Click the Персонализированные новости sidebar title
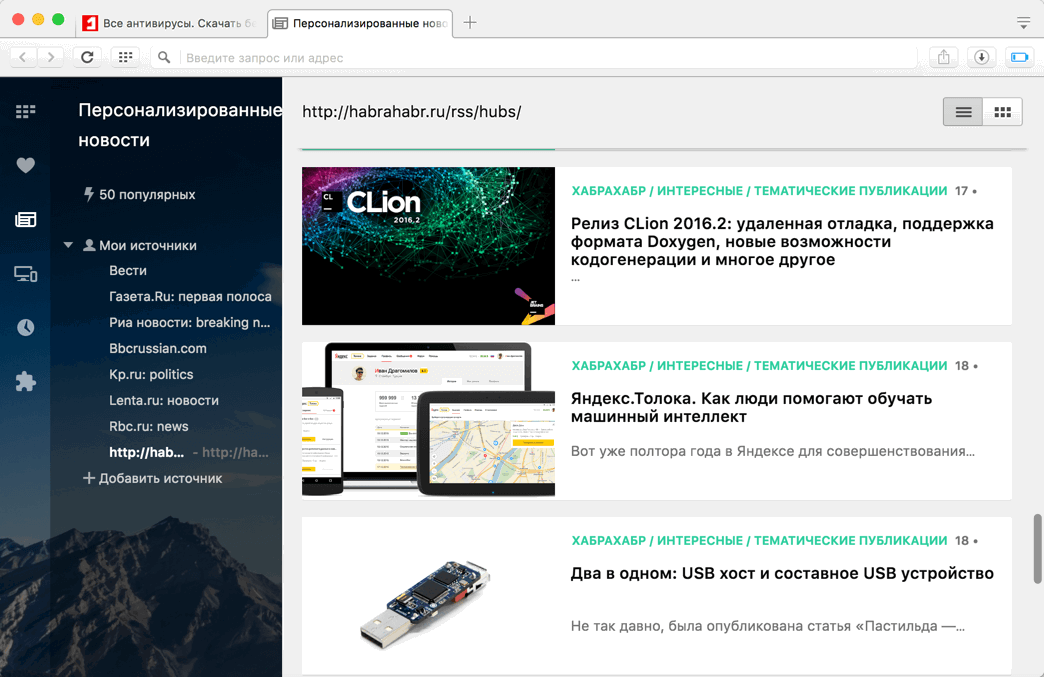 [x=180, y=125]
